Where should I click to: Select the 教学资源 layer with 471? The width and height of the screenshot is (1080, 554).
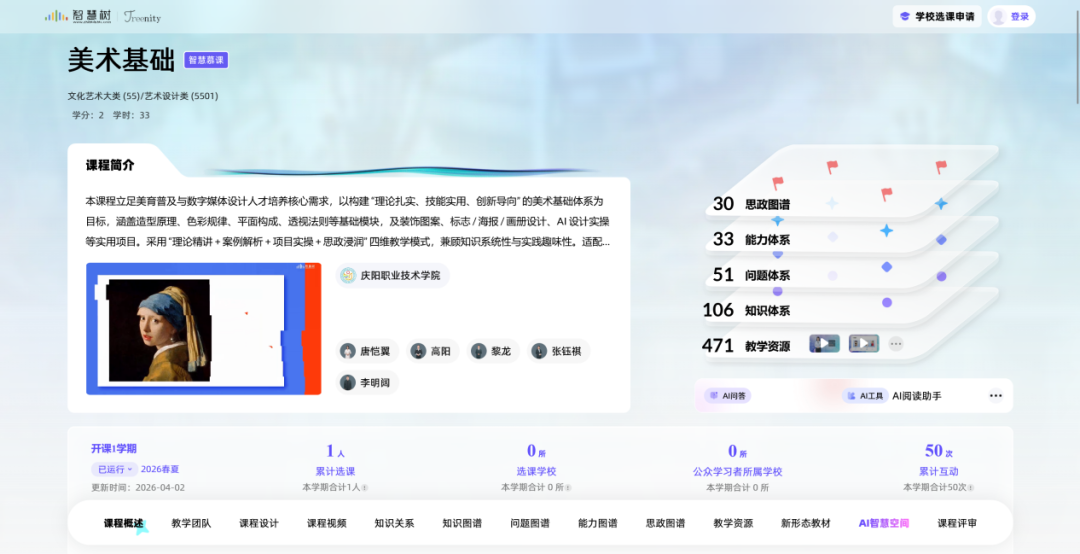746,346
